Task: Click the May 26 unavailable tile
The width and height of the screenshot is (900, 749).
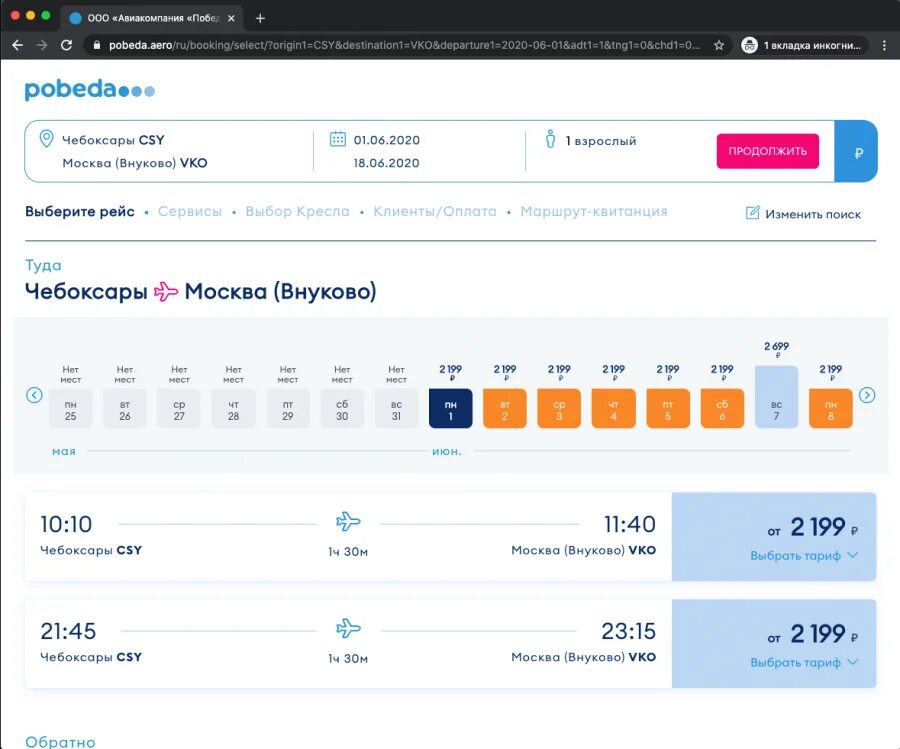Action: pos(125,409)
